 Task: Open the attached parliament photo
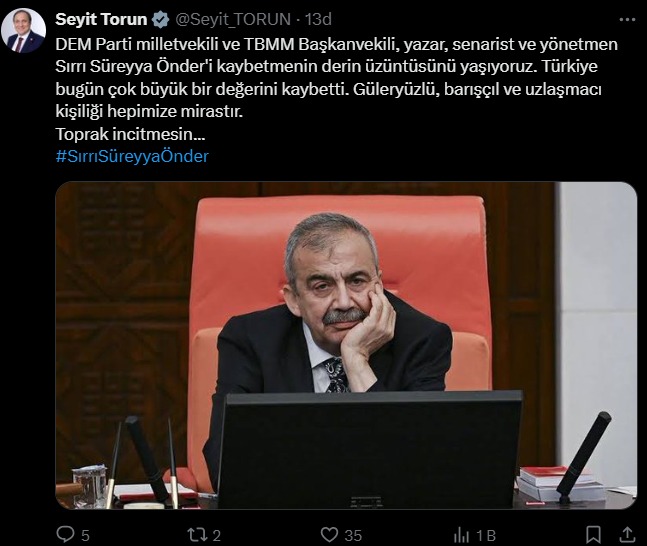pyautogui.click(x=346, y=345)
